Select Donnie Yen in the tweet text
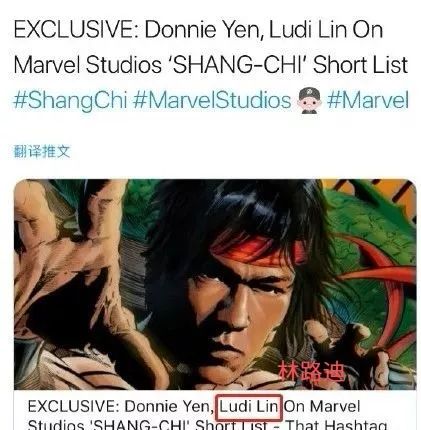 point(202,30)
